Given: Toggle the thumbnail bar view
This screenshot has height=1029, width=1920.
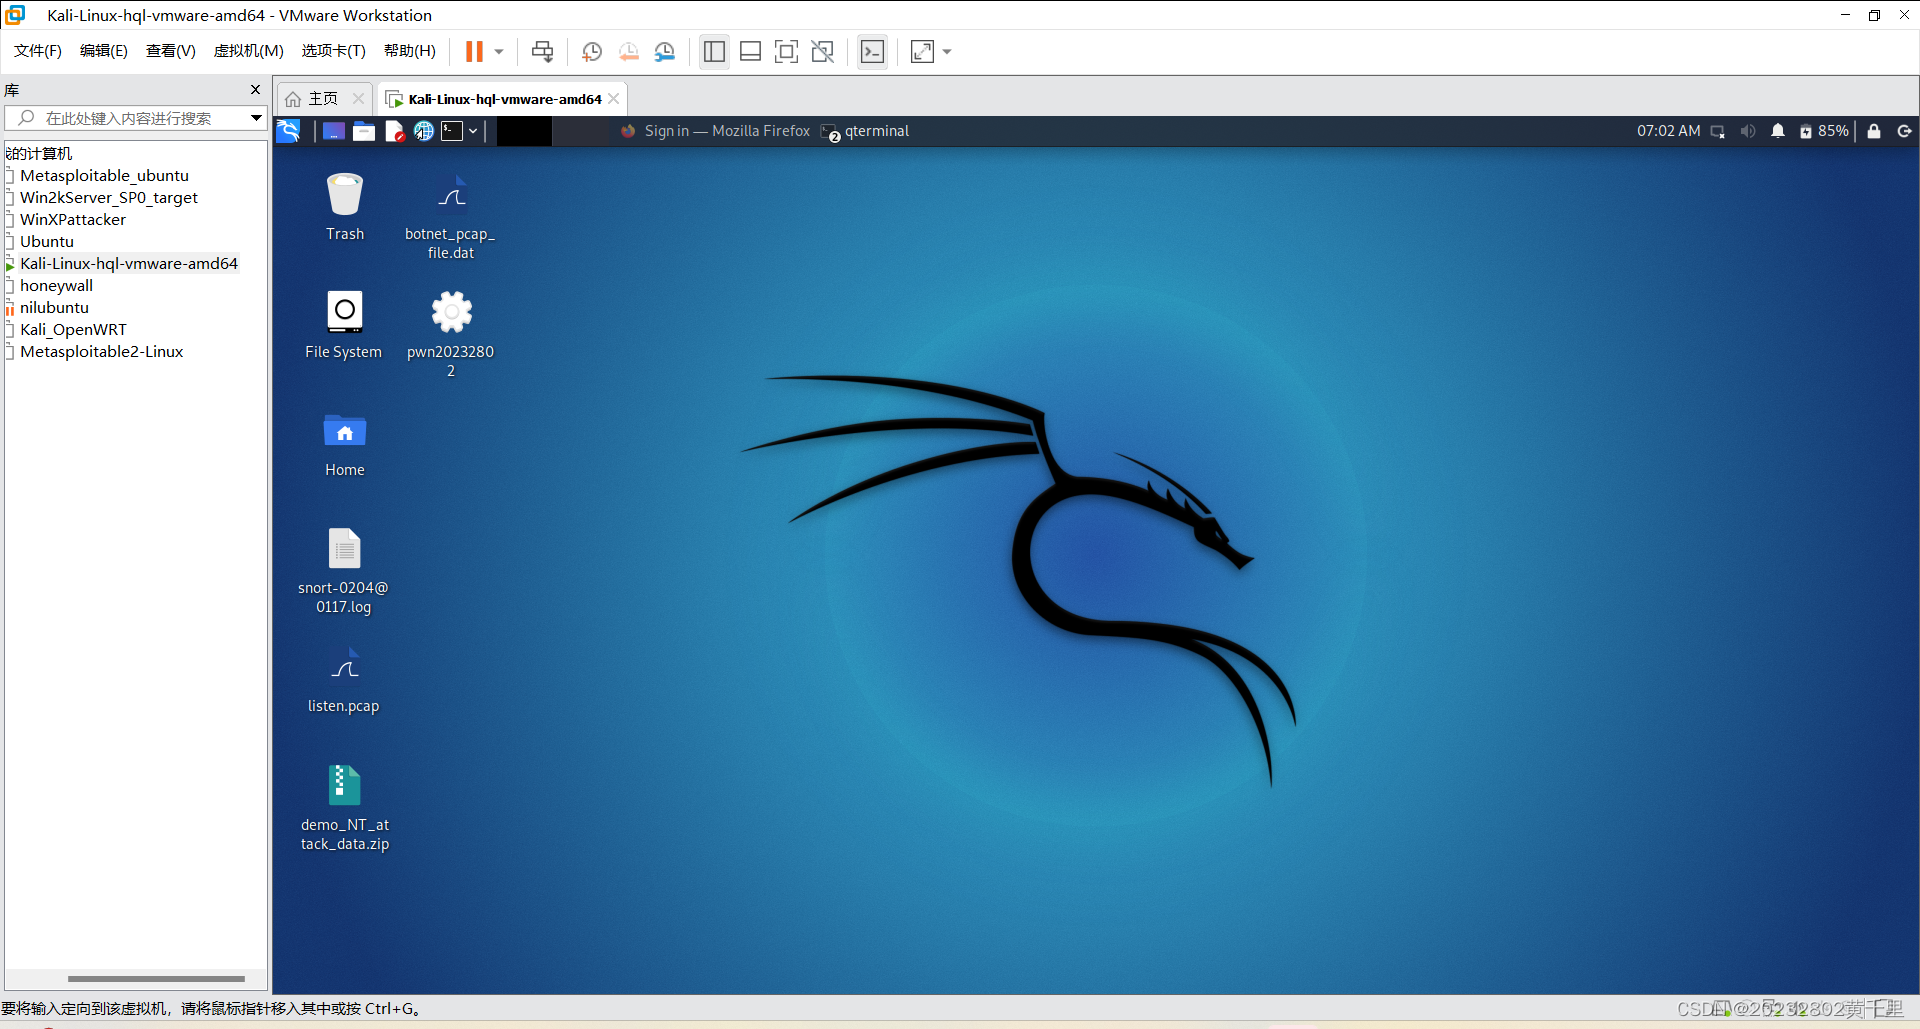Looking at the screenshot, I should (750, 51).
